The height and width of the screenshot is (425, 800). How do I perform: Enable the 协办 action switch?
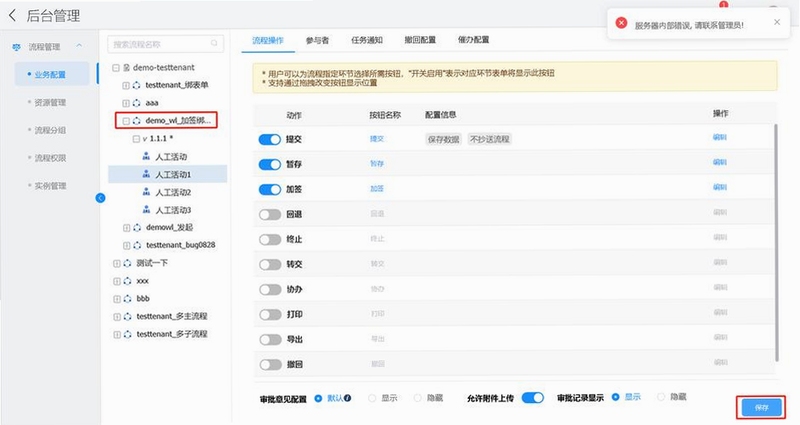(270, 289)
